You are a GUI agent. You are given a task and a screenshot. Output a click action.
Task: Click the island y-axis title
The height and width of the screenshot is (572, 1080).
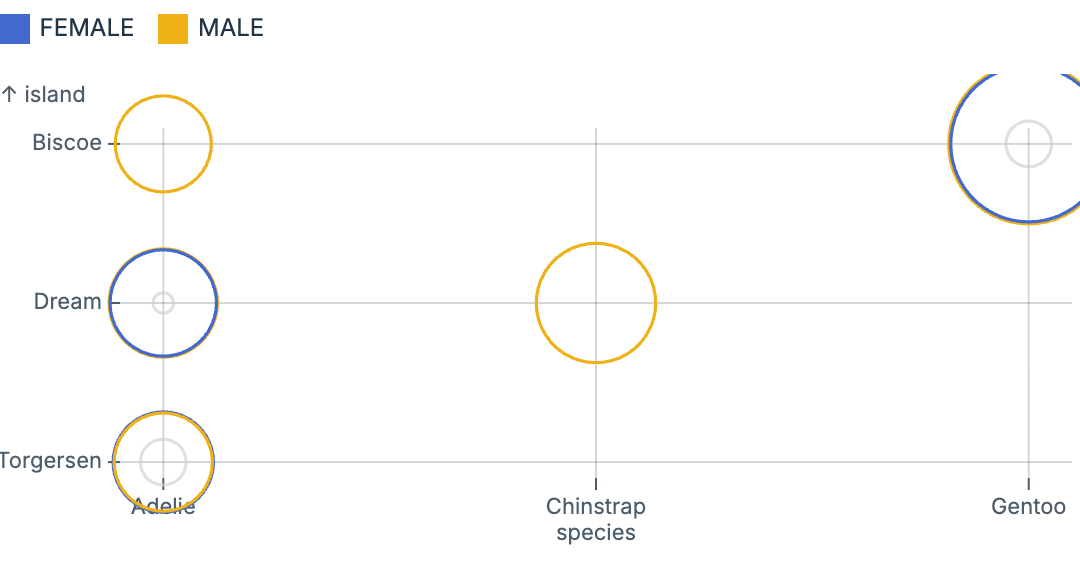[x=43, y=95]
